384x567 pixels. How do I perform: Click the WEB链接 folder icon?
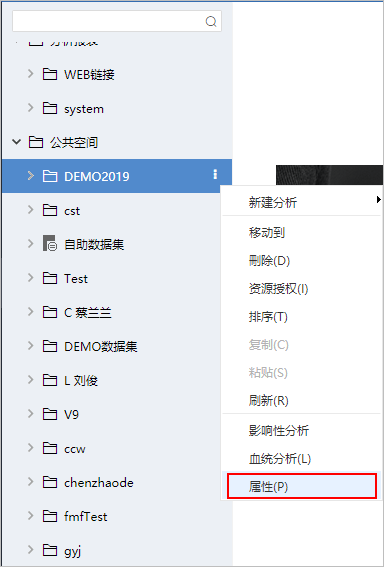50,74
